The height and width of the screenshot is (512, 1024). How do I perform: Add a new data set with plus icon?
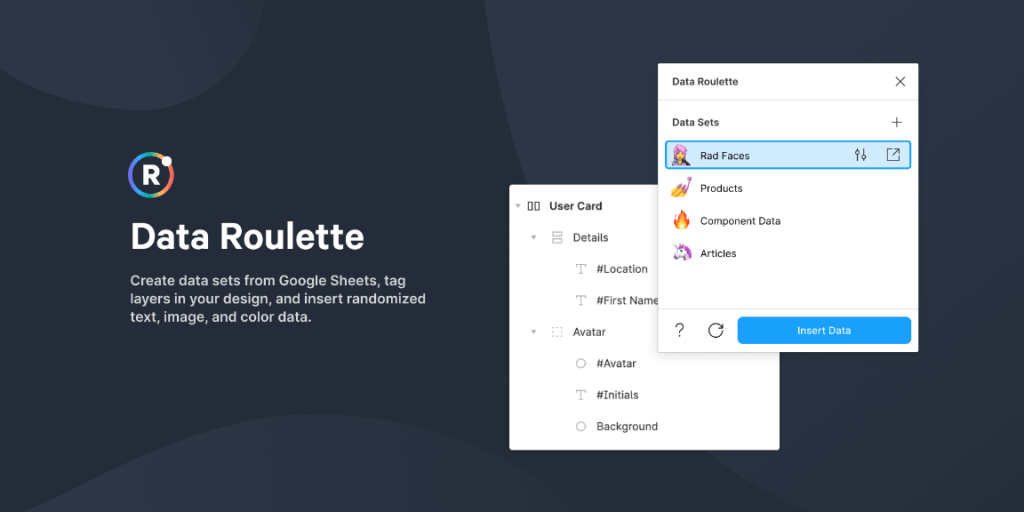pos(897,122)
